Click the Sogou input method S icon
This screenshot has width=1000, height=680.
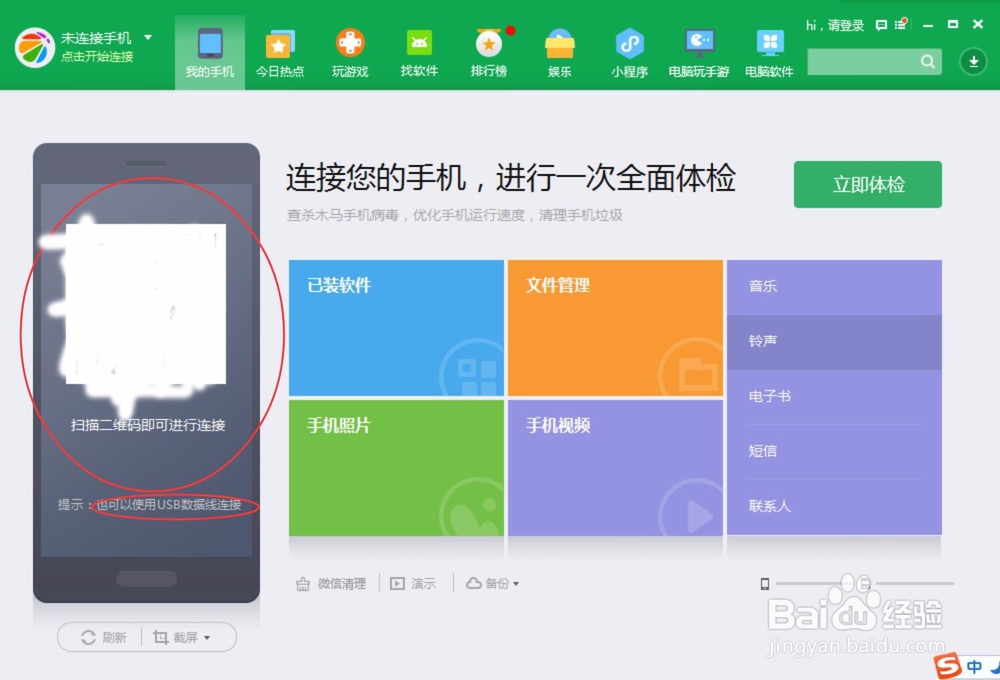tap(948, 666)
